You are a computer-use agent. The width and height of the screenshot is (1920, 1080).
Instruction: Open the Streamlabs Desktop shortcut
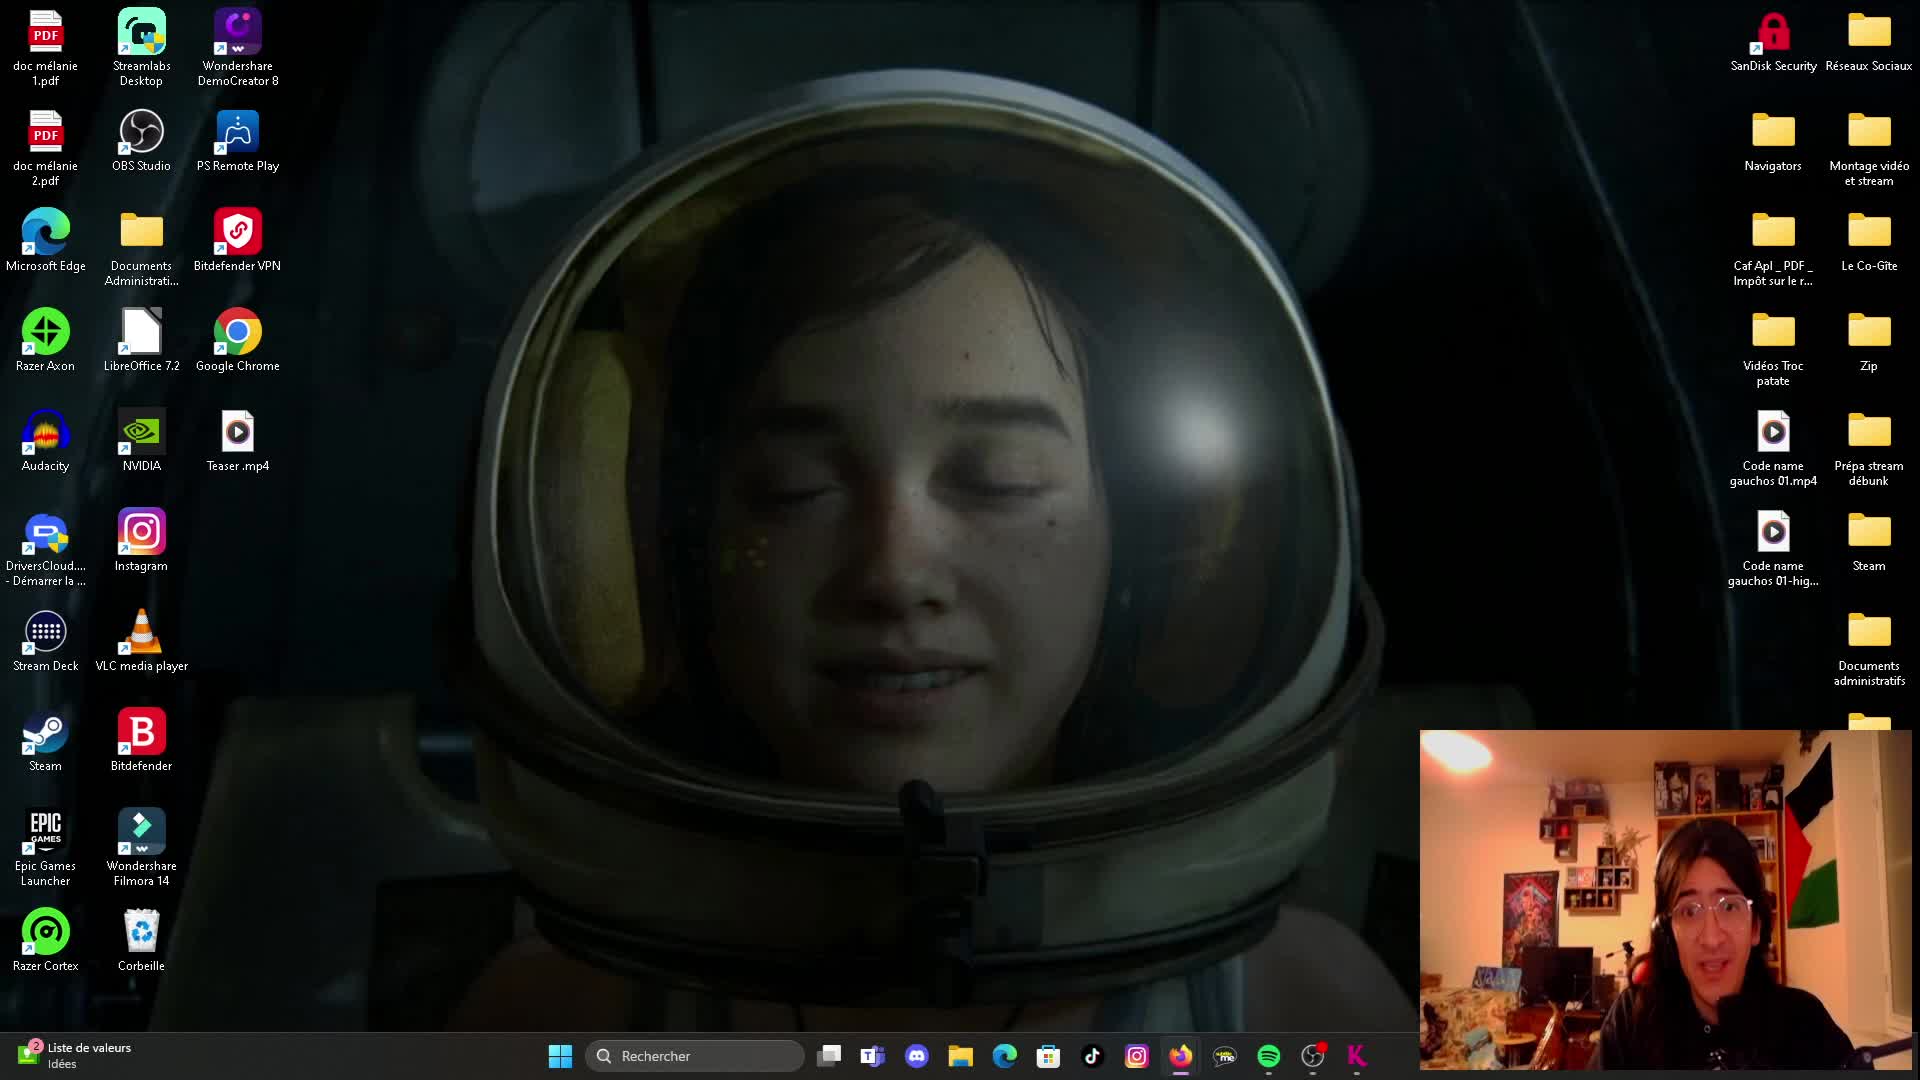pos(141,47)
